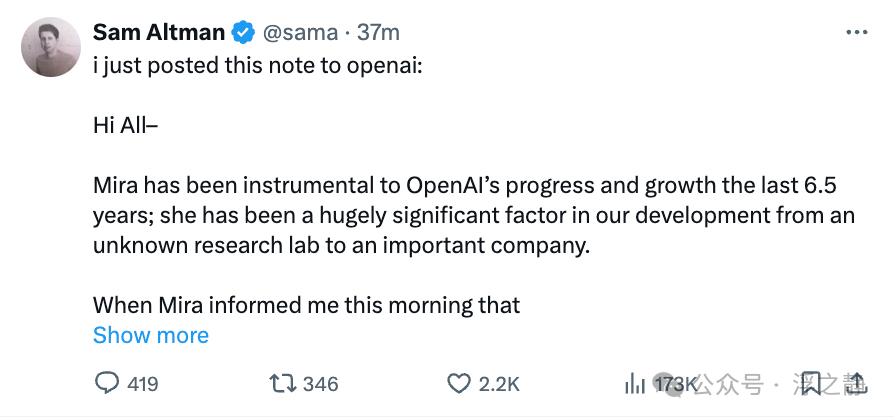Viewport: 894px width, 420px height.
Task: Click the 'Hi All–' greeting line
Action: [x=126, y=126]
